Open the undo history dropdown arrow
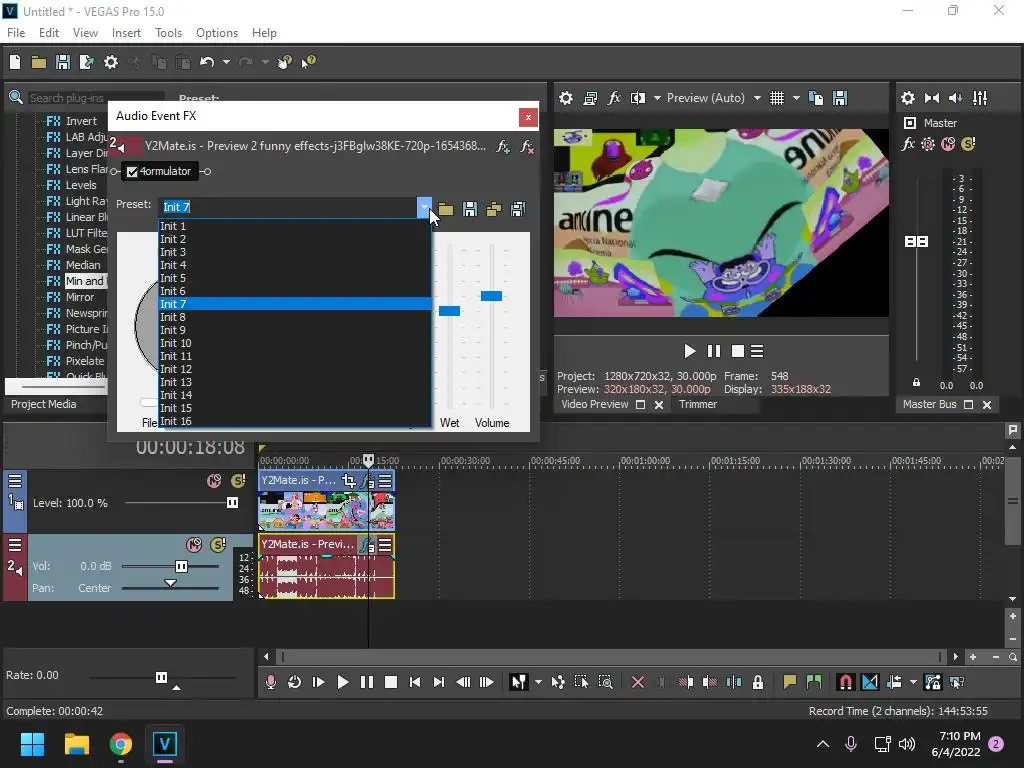Screen dimensions: 1024x768 coord(226,62)
